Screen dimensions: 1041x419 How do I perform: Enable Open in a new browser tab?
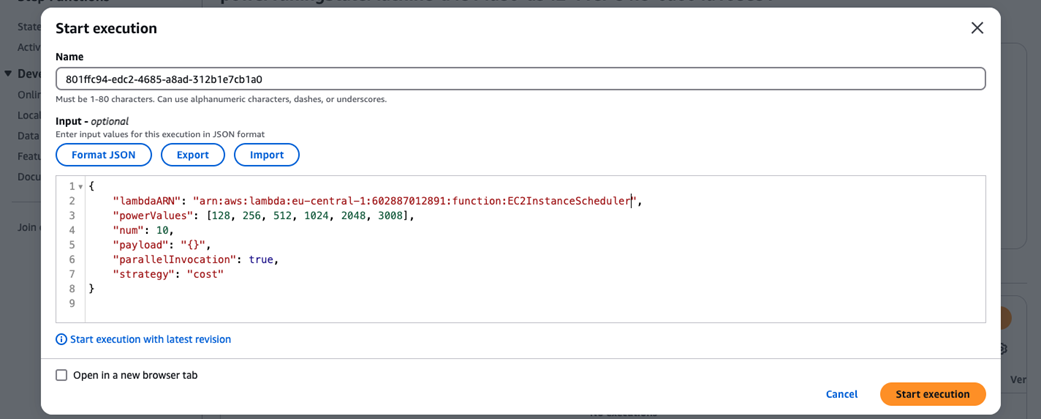pyautogui.click(x=62, y=376)
